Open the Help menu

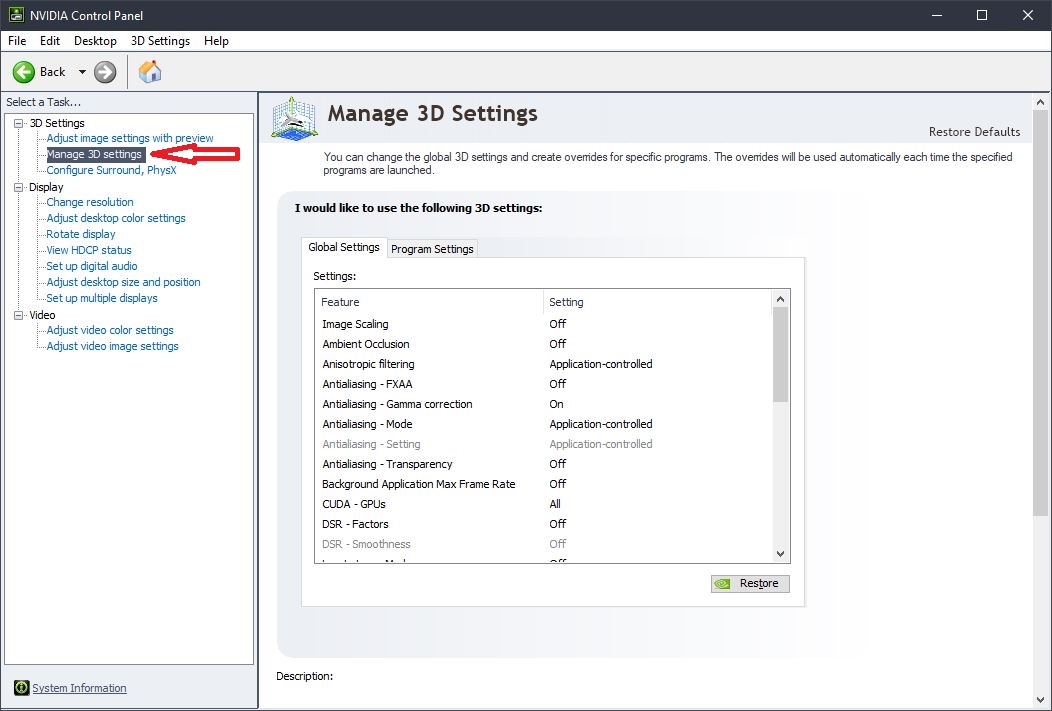(x=216, y=41)
